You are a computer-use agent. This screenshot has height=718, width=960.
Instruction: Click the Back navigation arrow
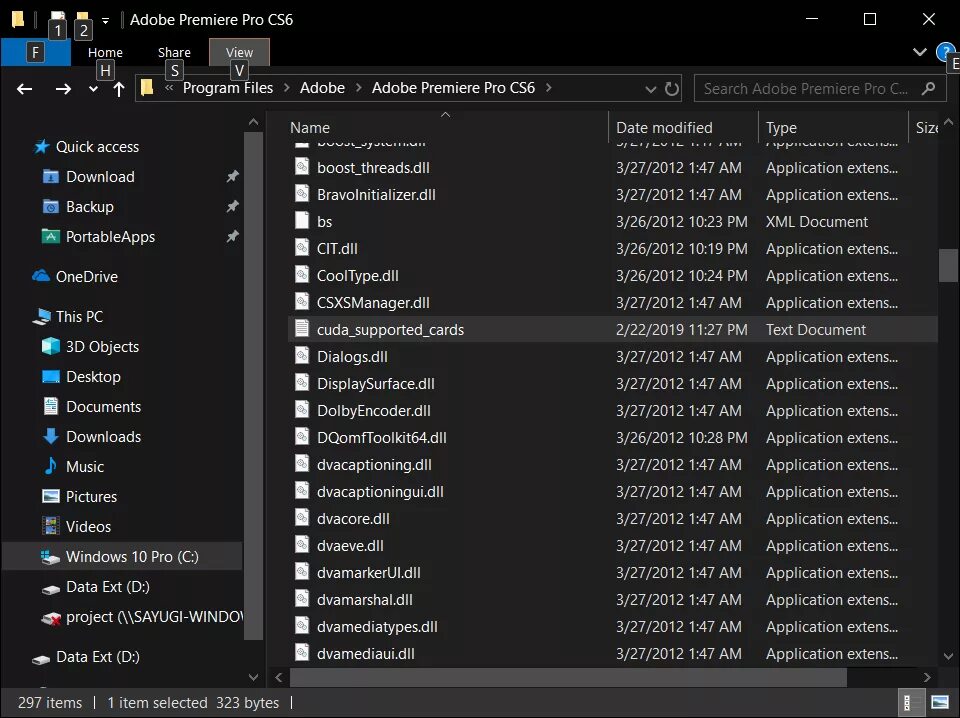(24, 89)
